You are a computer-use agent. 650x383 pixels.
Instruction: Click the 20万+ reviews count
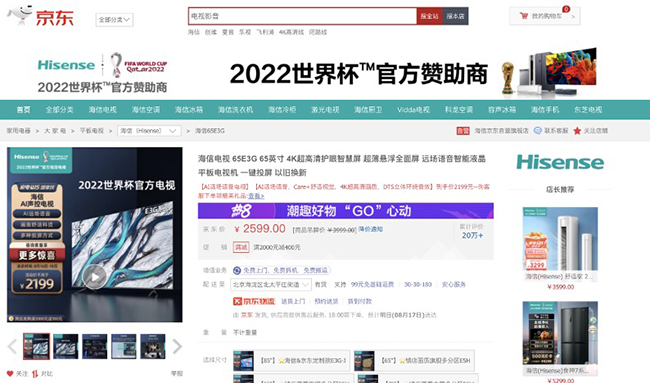pyautogui.click(x=472, y=235)
